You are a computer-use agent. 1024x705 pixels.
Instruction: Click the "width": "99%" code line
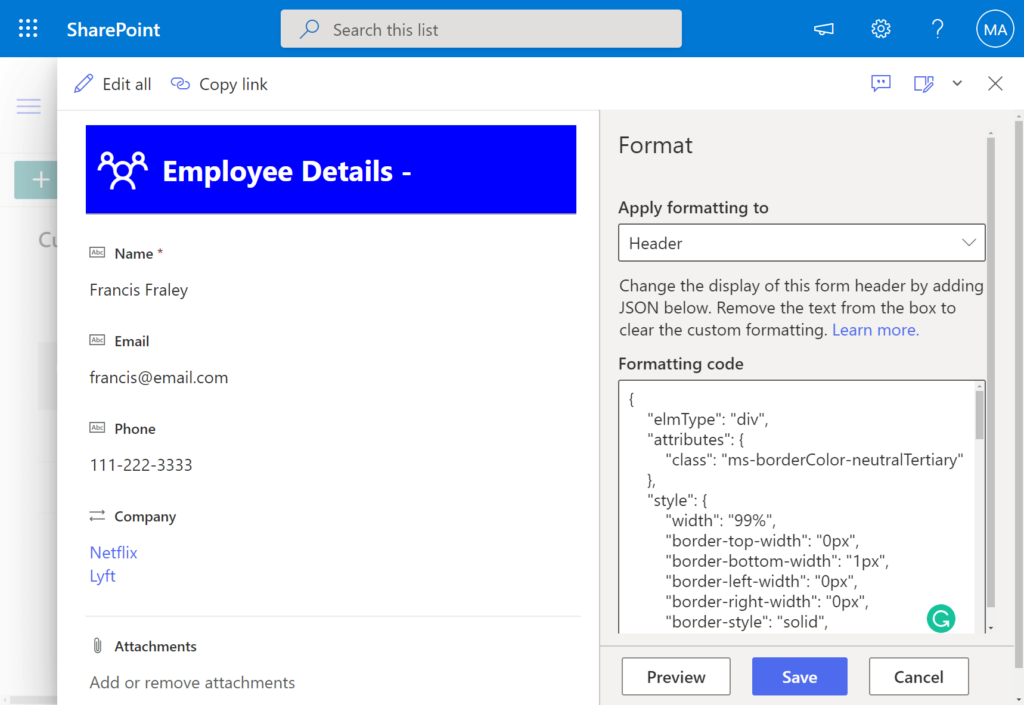(720, 520)
